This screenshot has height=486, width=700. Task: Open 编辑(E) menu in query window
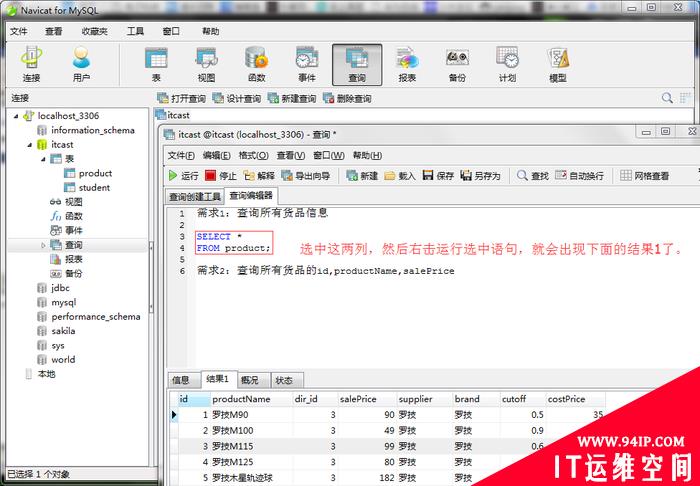(x=217, y=155)
